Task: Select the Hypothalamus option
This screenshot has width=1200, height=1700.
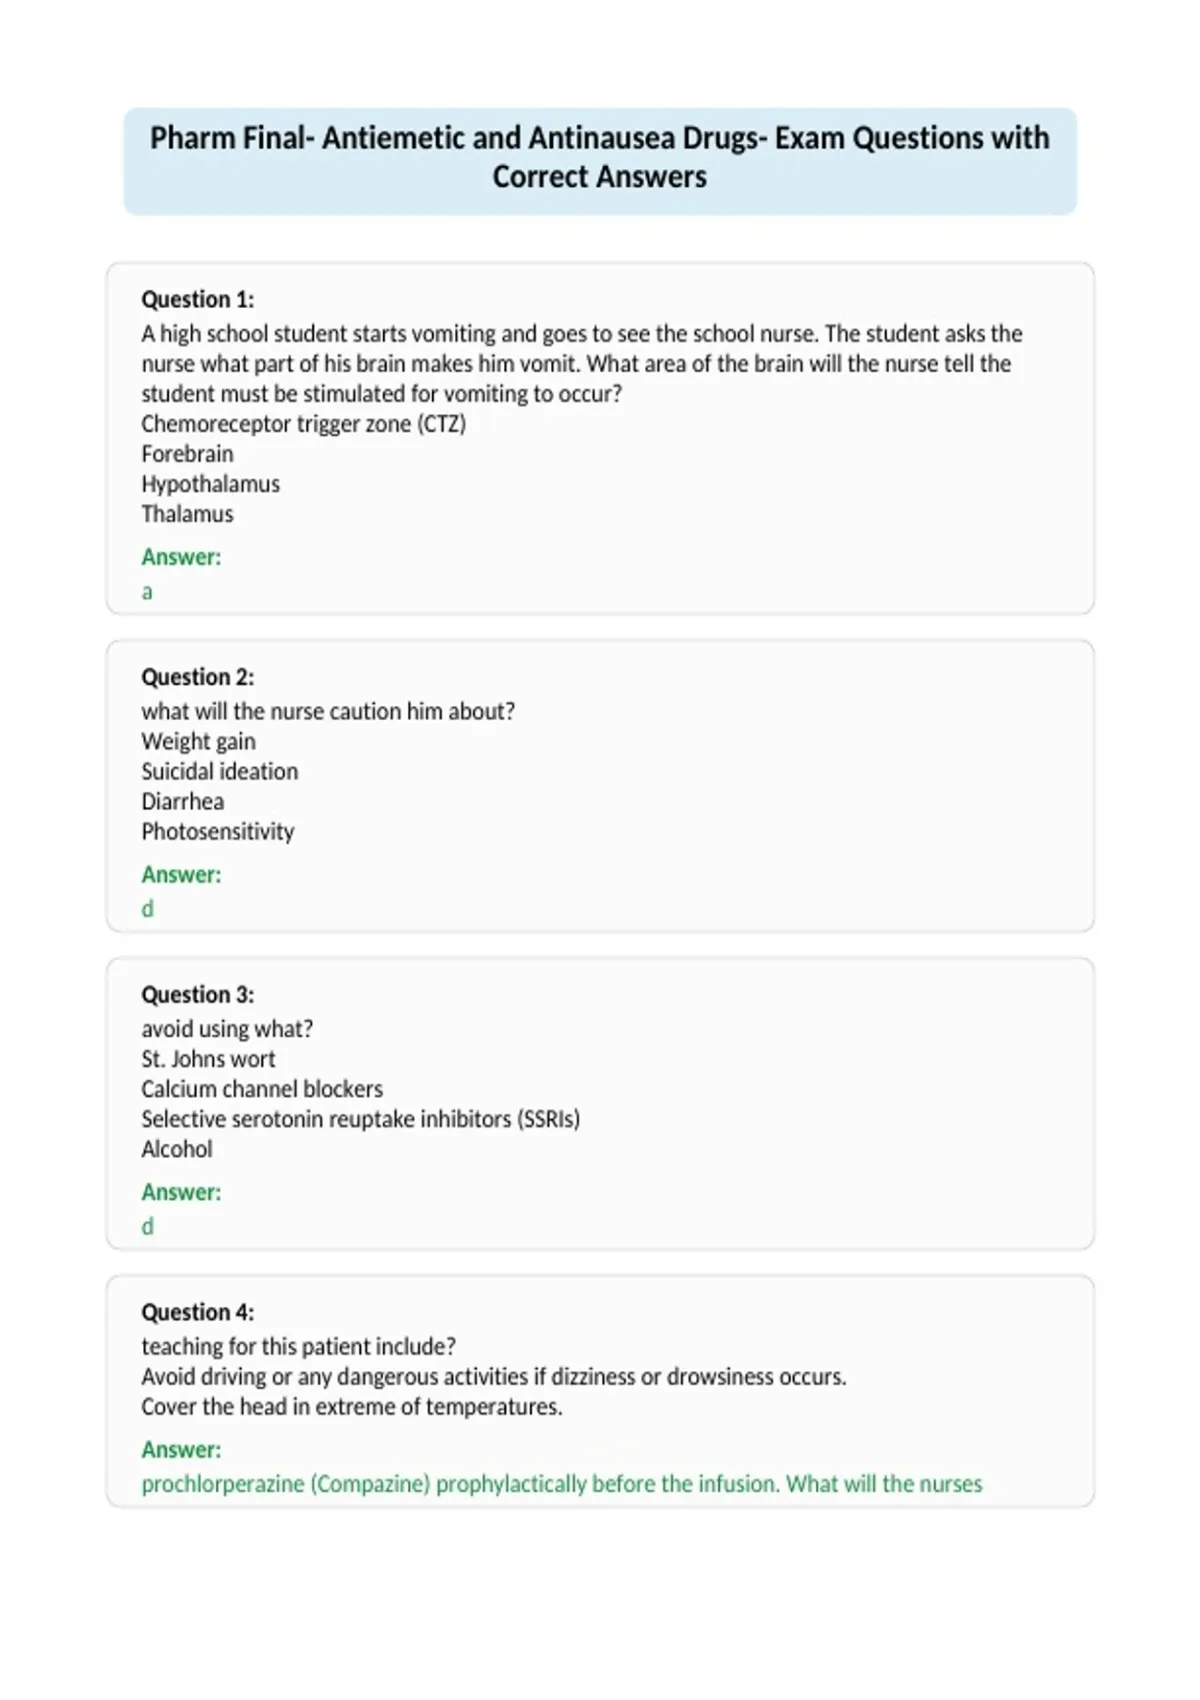Action: click(210, 484)
